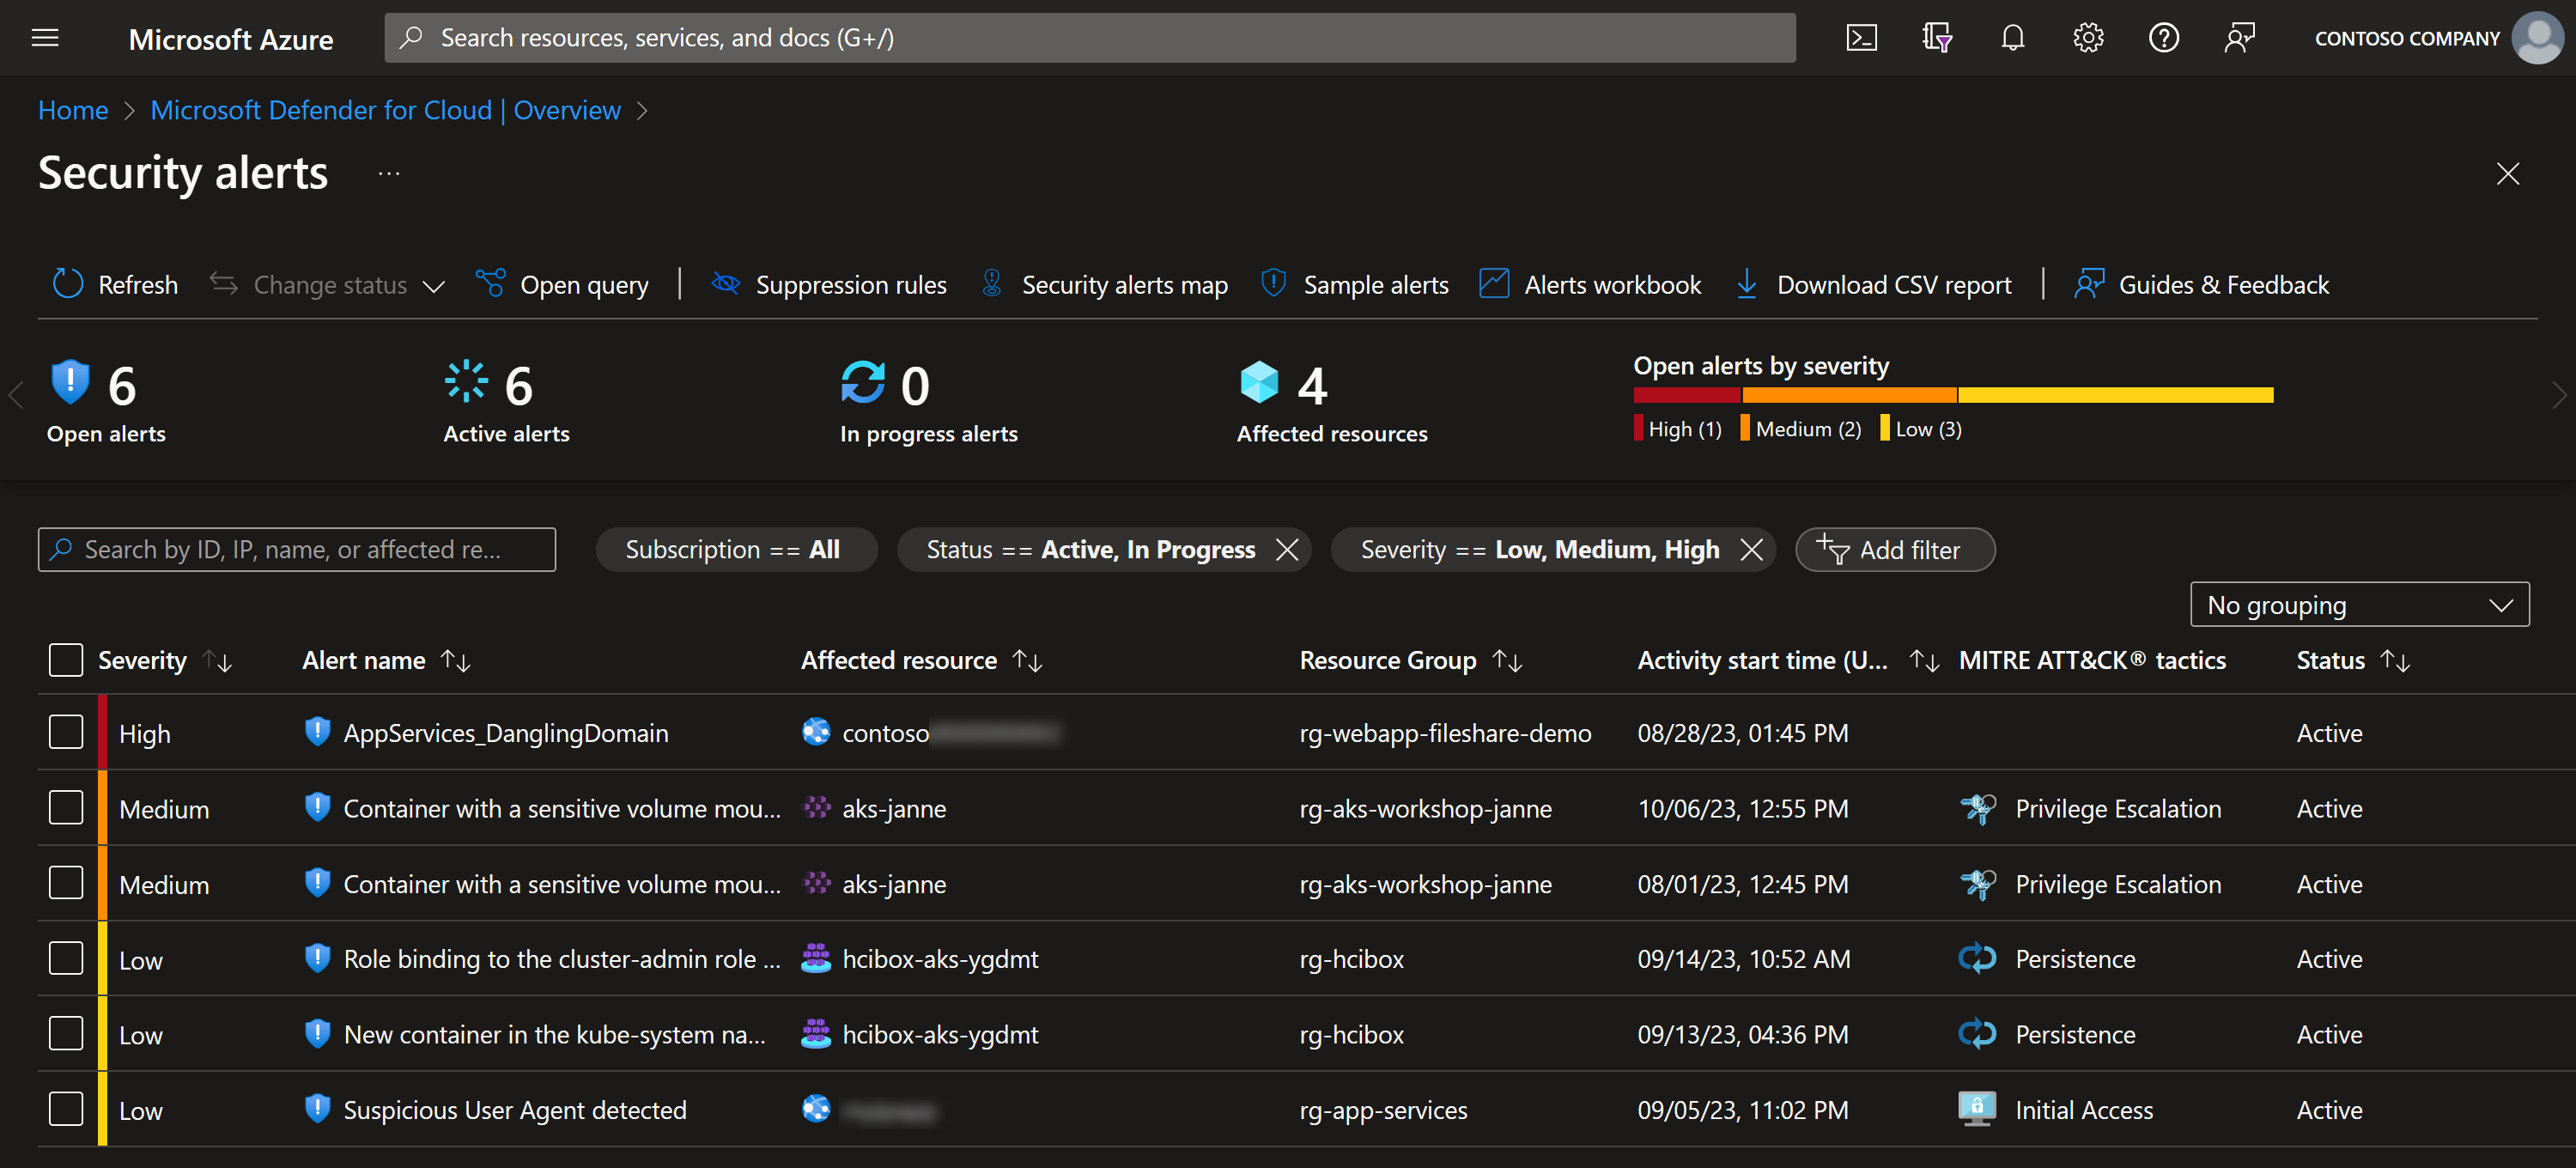Click the Active alerts spinner icon
2576x1168 pixels.
(466, 381)
